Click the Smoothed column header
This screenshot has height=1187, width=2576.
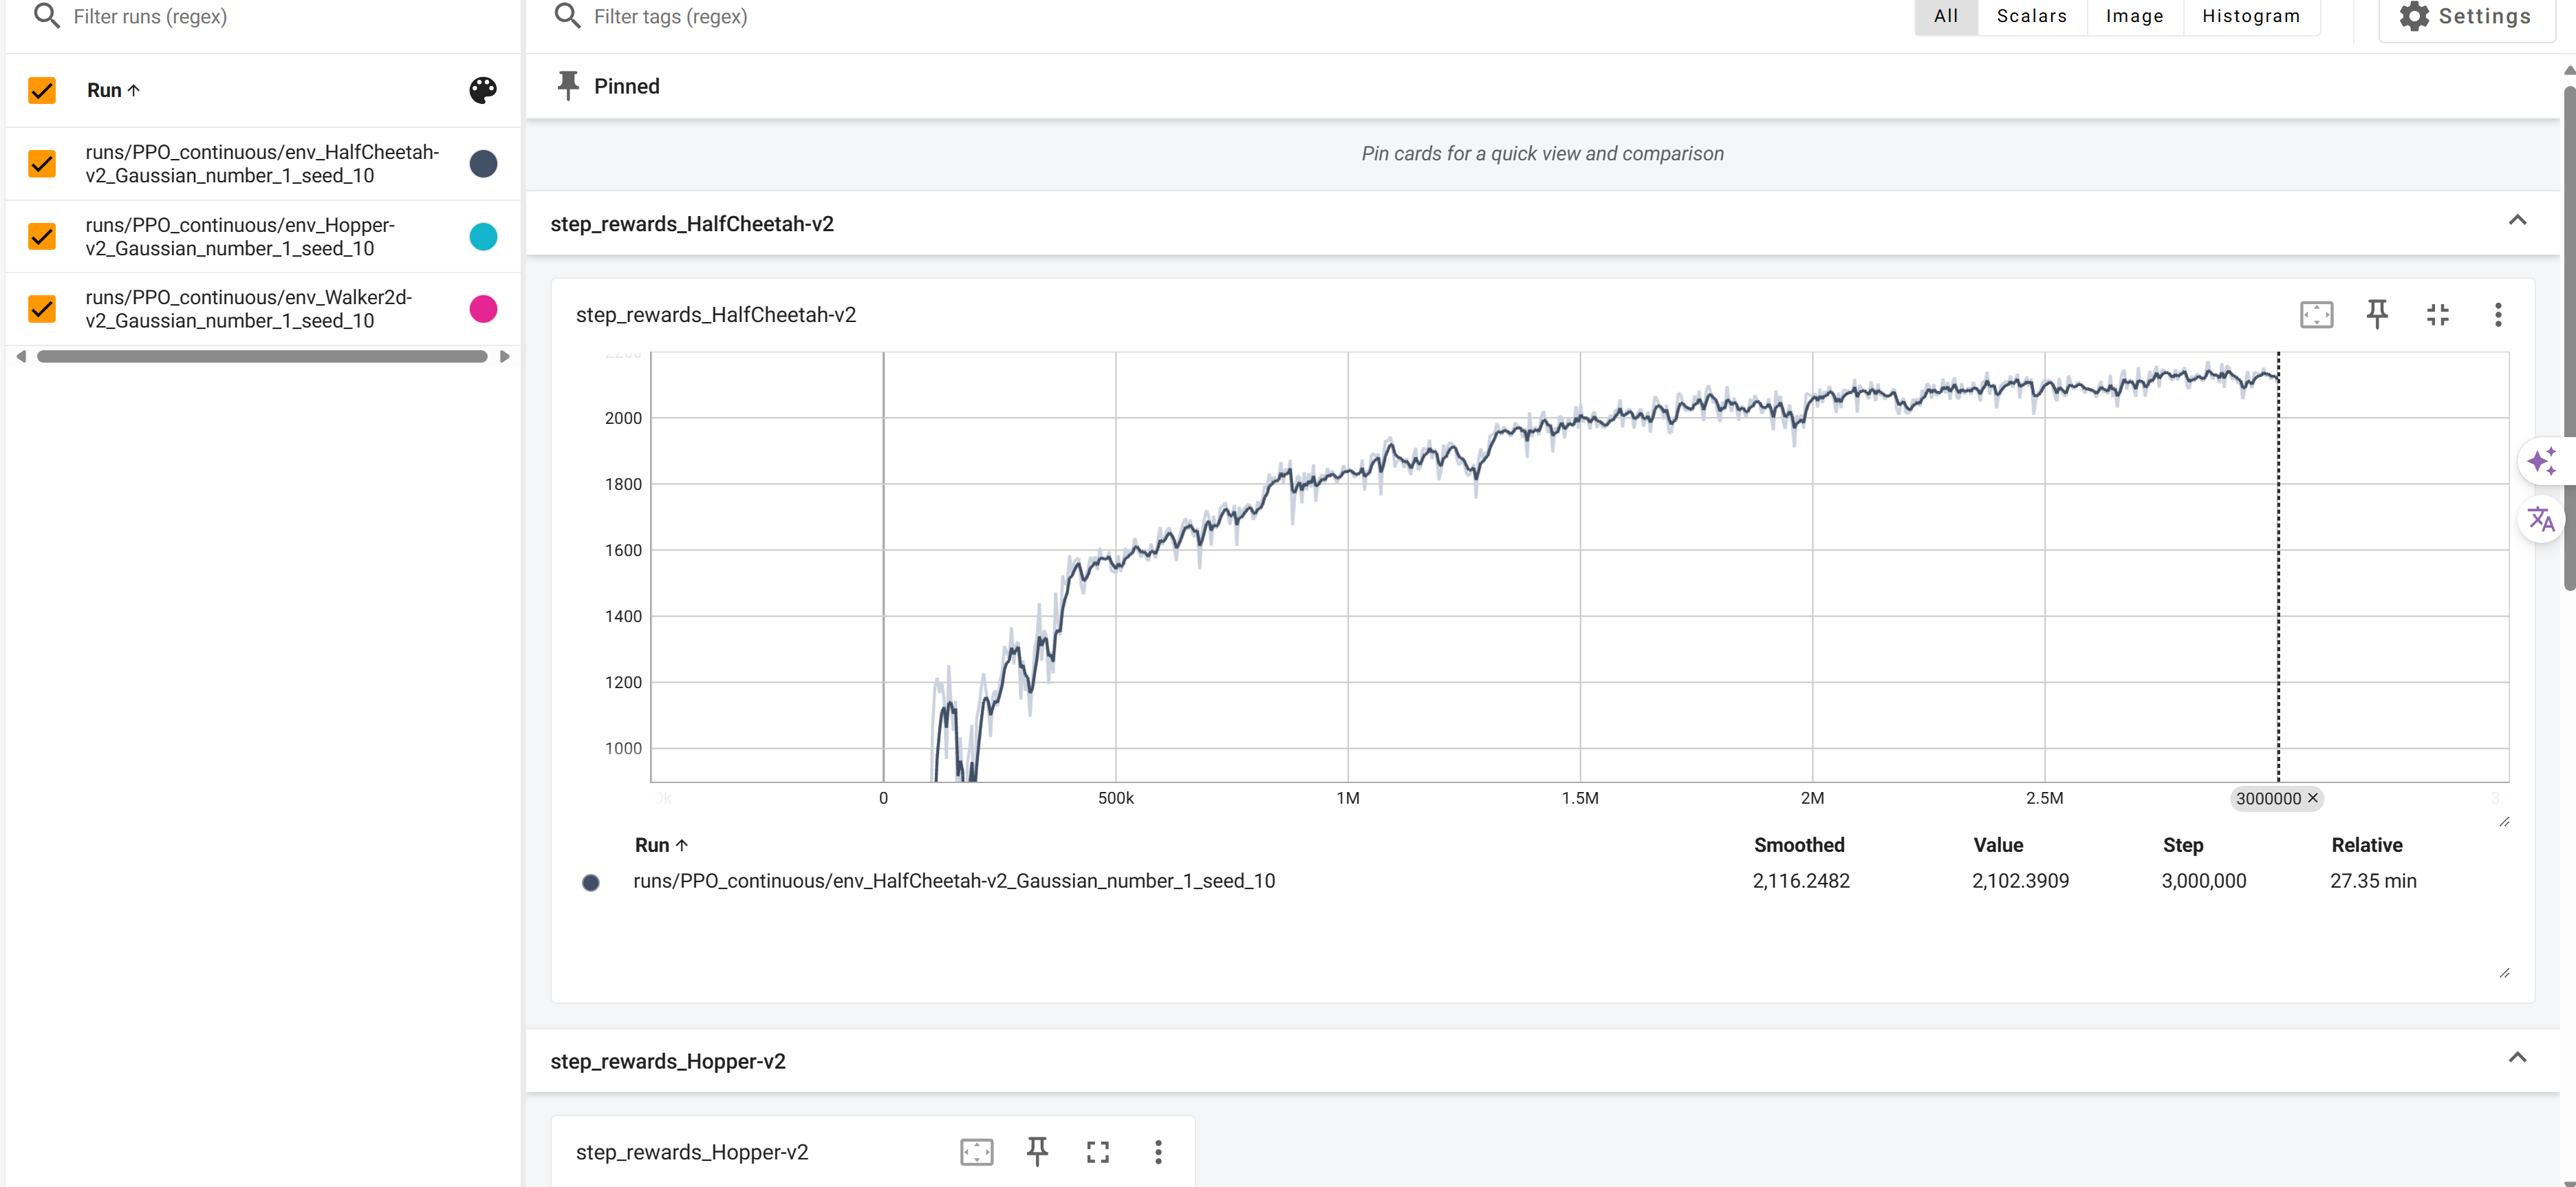[1798, 845]
